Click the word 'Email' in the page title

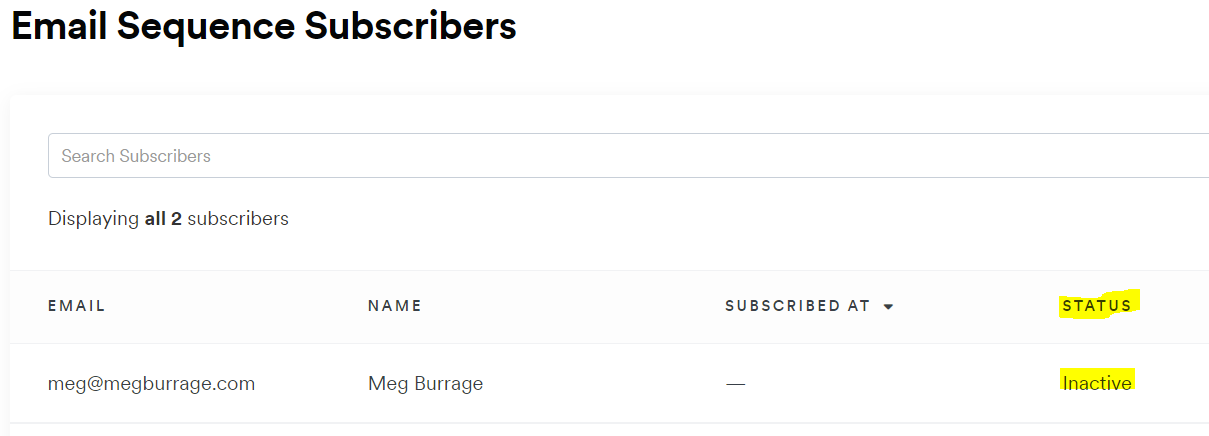click(x=64, y=26)
